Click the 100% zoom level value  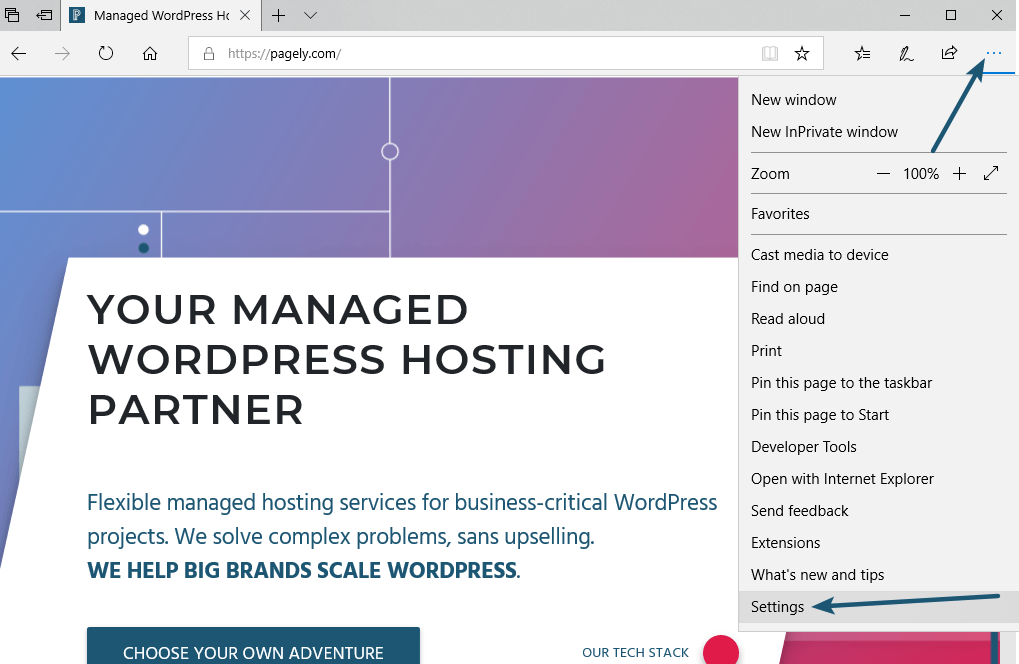tap(921, 173)
